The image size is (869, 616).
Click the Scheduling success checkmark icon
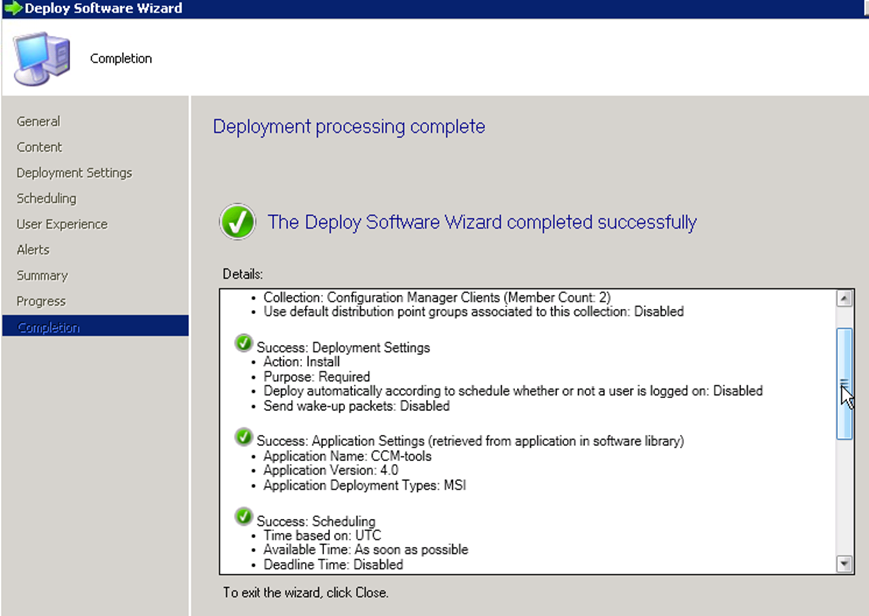tap(243, 516)
